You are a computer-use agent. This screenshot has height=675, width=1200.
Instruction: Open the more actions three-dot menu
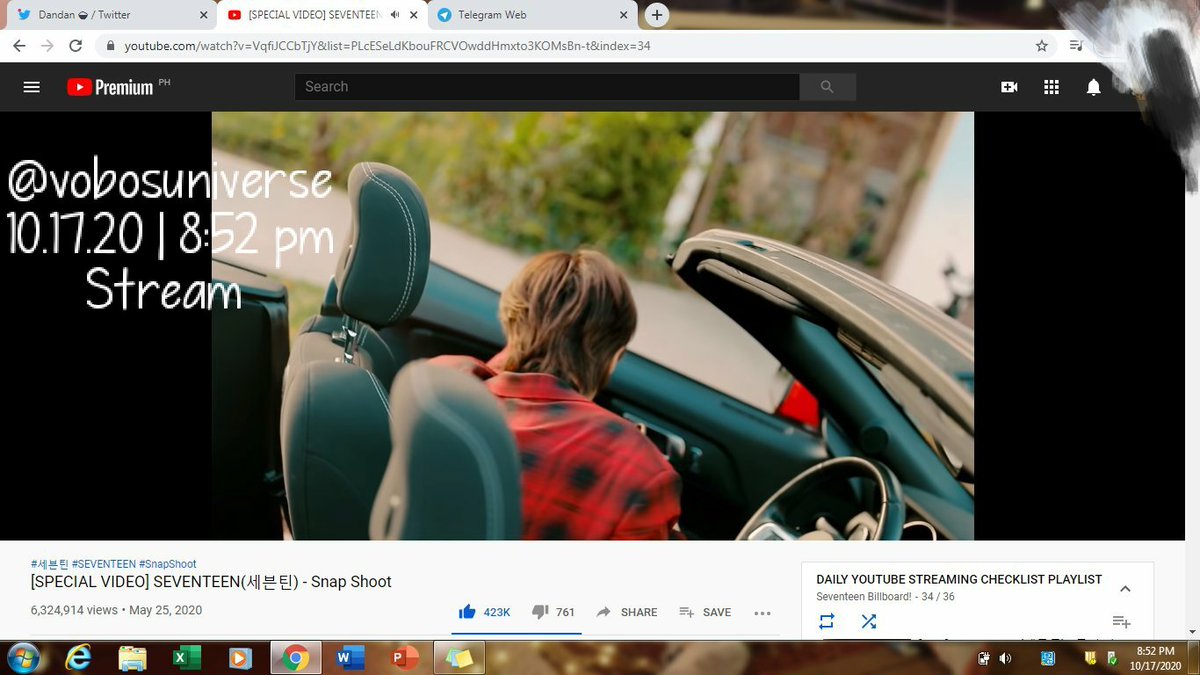pos(762,613)
